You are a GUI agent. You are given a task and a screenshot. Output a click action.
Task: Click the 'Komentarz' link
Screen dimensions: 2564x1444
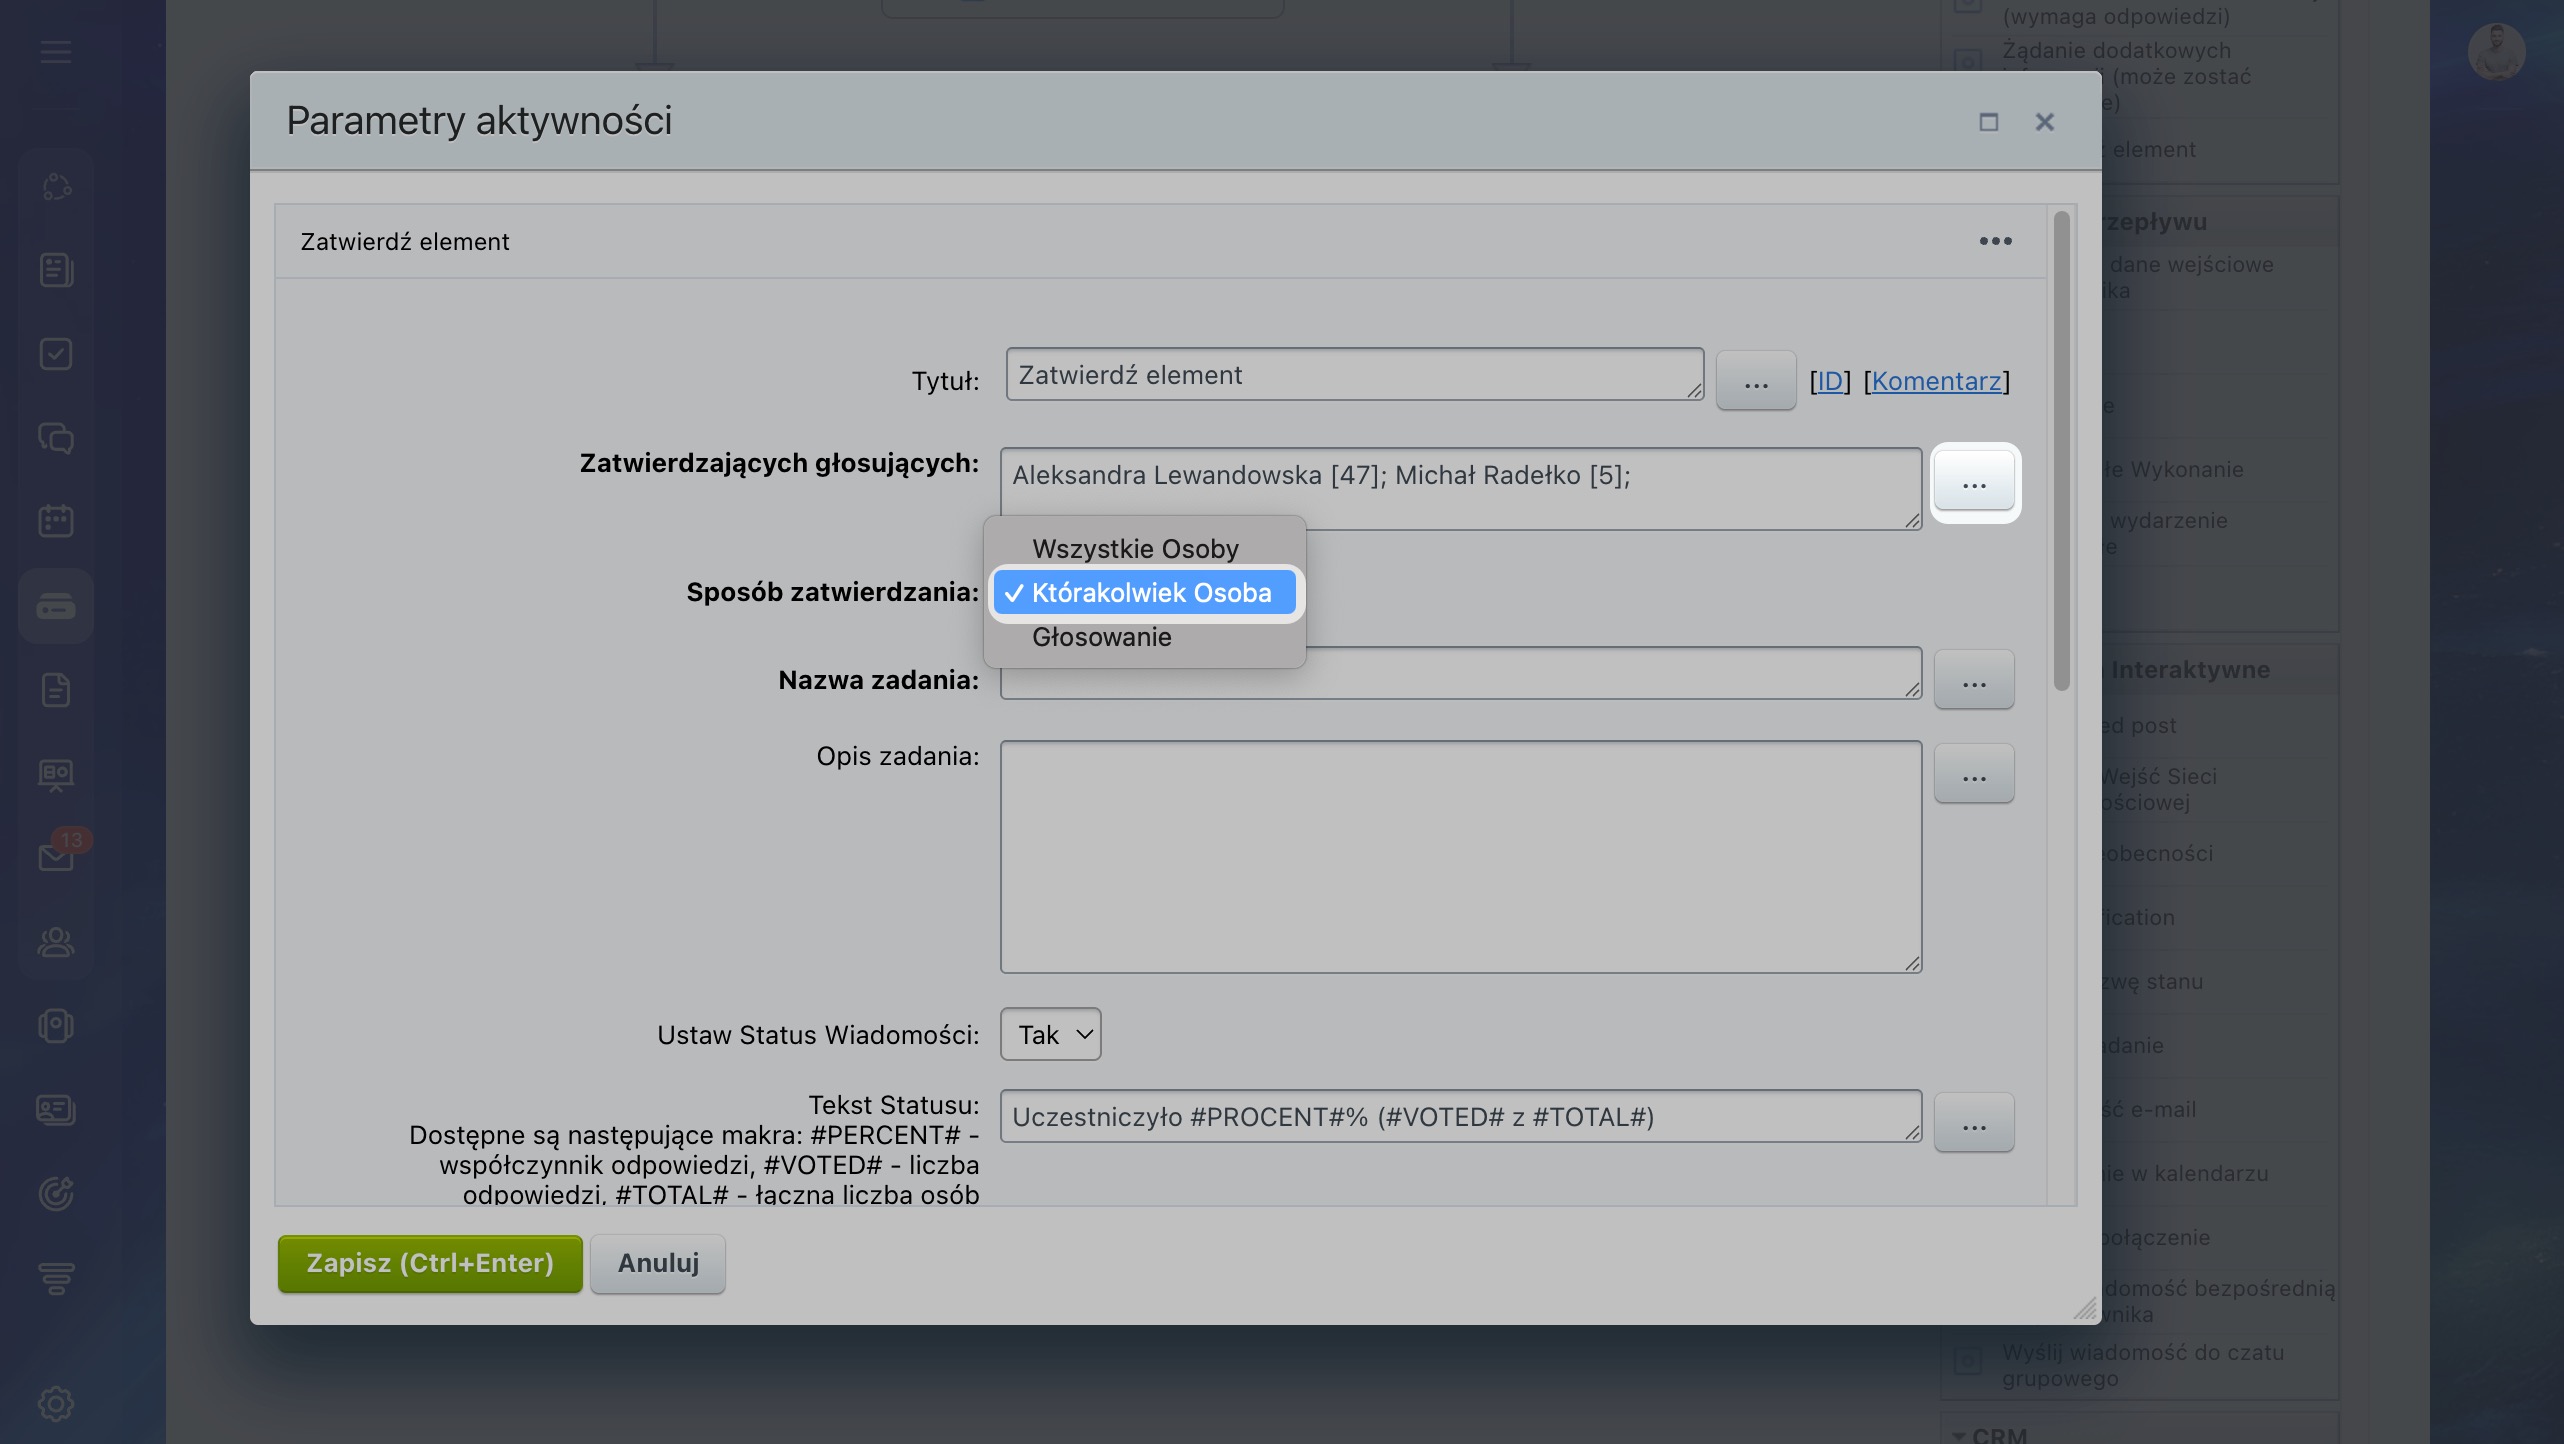click(x=1936, y=381)
